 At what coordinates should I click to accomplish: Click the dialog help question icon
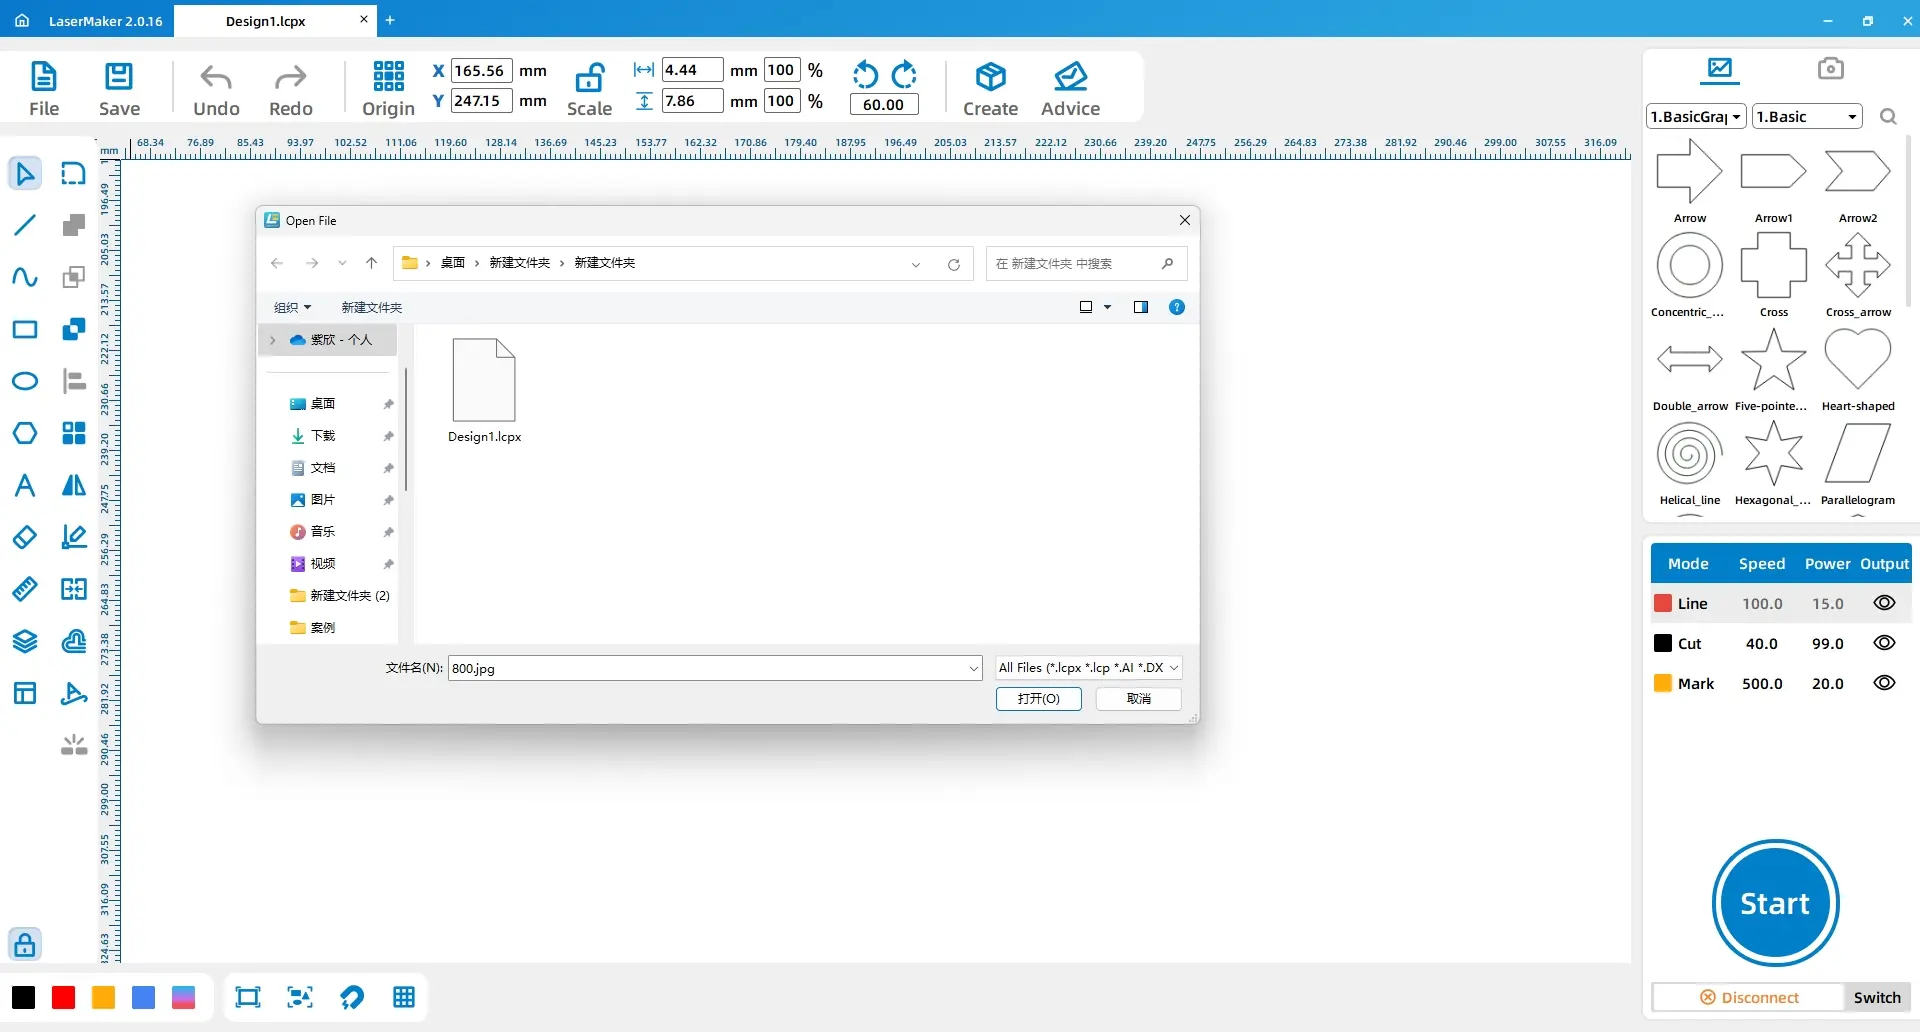click(1177, 307)
